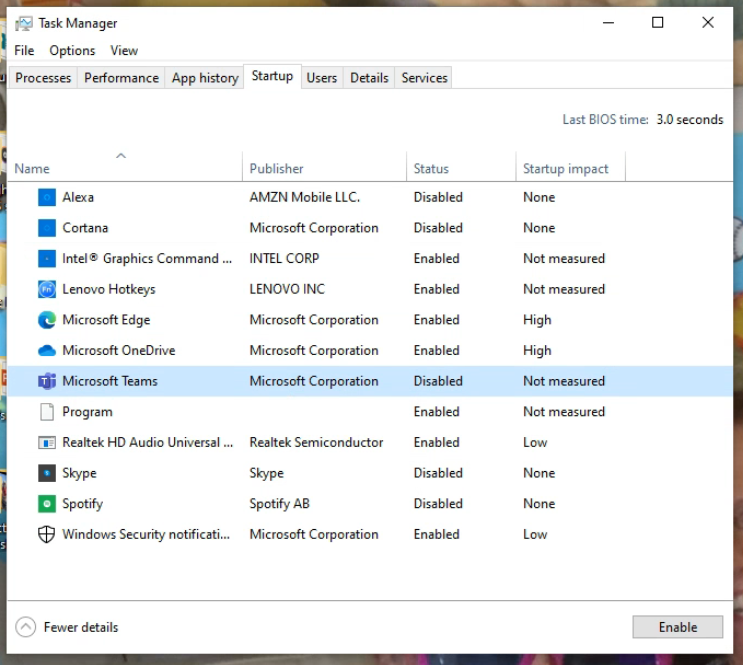Image resolution: width=743 pixels, height=665 pixels.
Task: Click Not measured impact for Lenovo Hotkeys
Action: point(564,289)
